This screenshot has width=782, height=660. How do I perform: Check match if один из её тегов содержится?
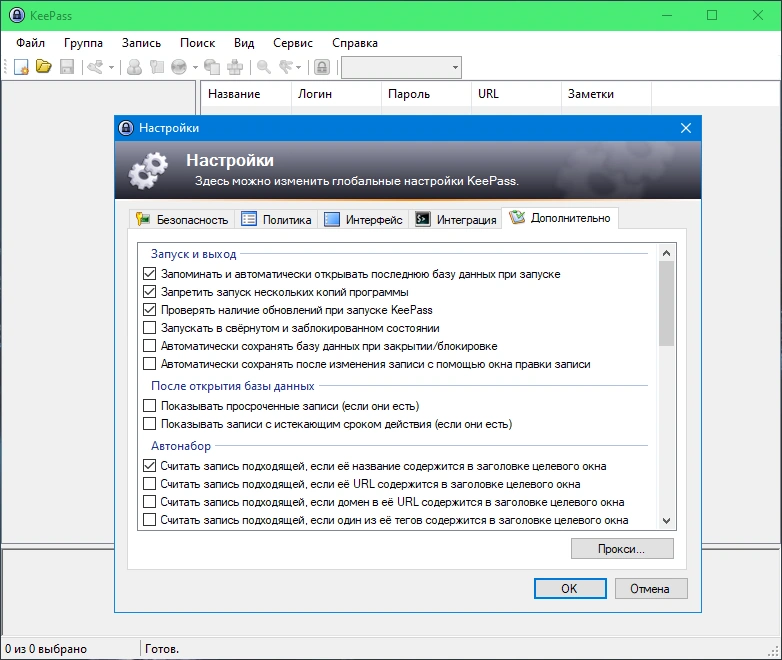pyautogui.click(x=149, y=520)
